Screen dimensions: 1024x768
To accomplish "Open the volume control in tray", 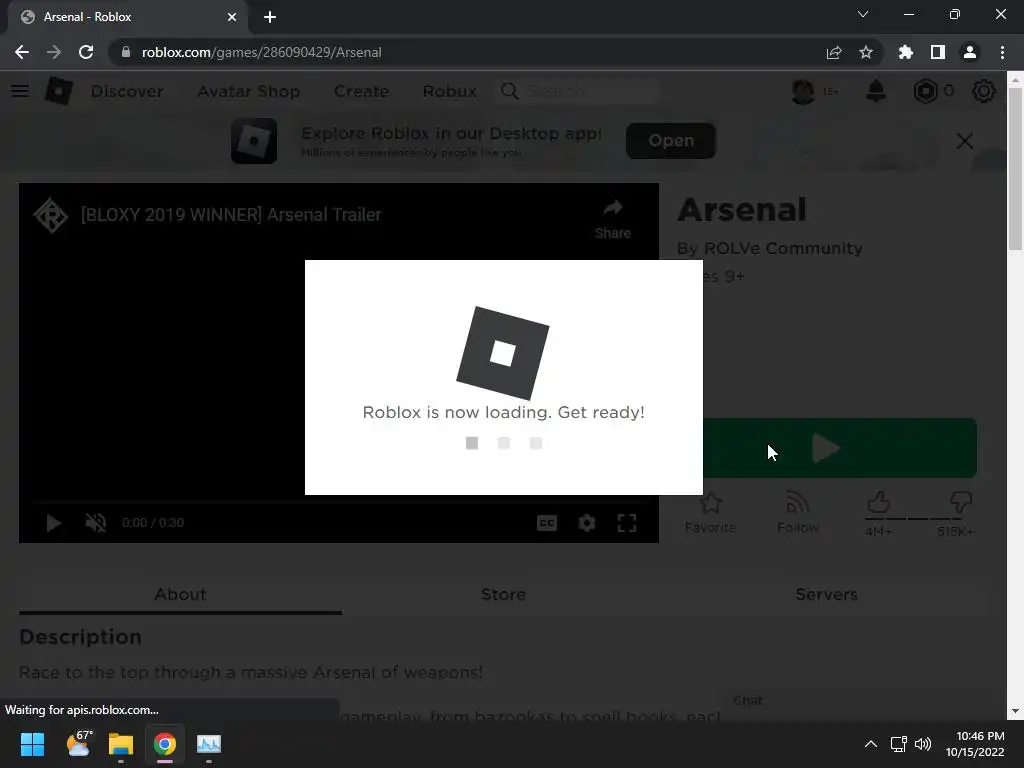I will [x=923, y=744].
